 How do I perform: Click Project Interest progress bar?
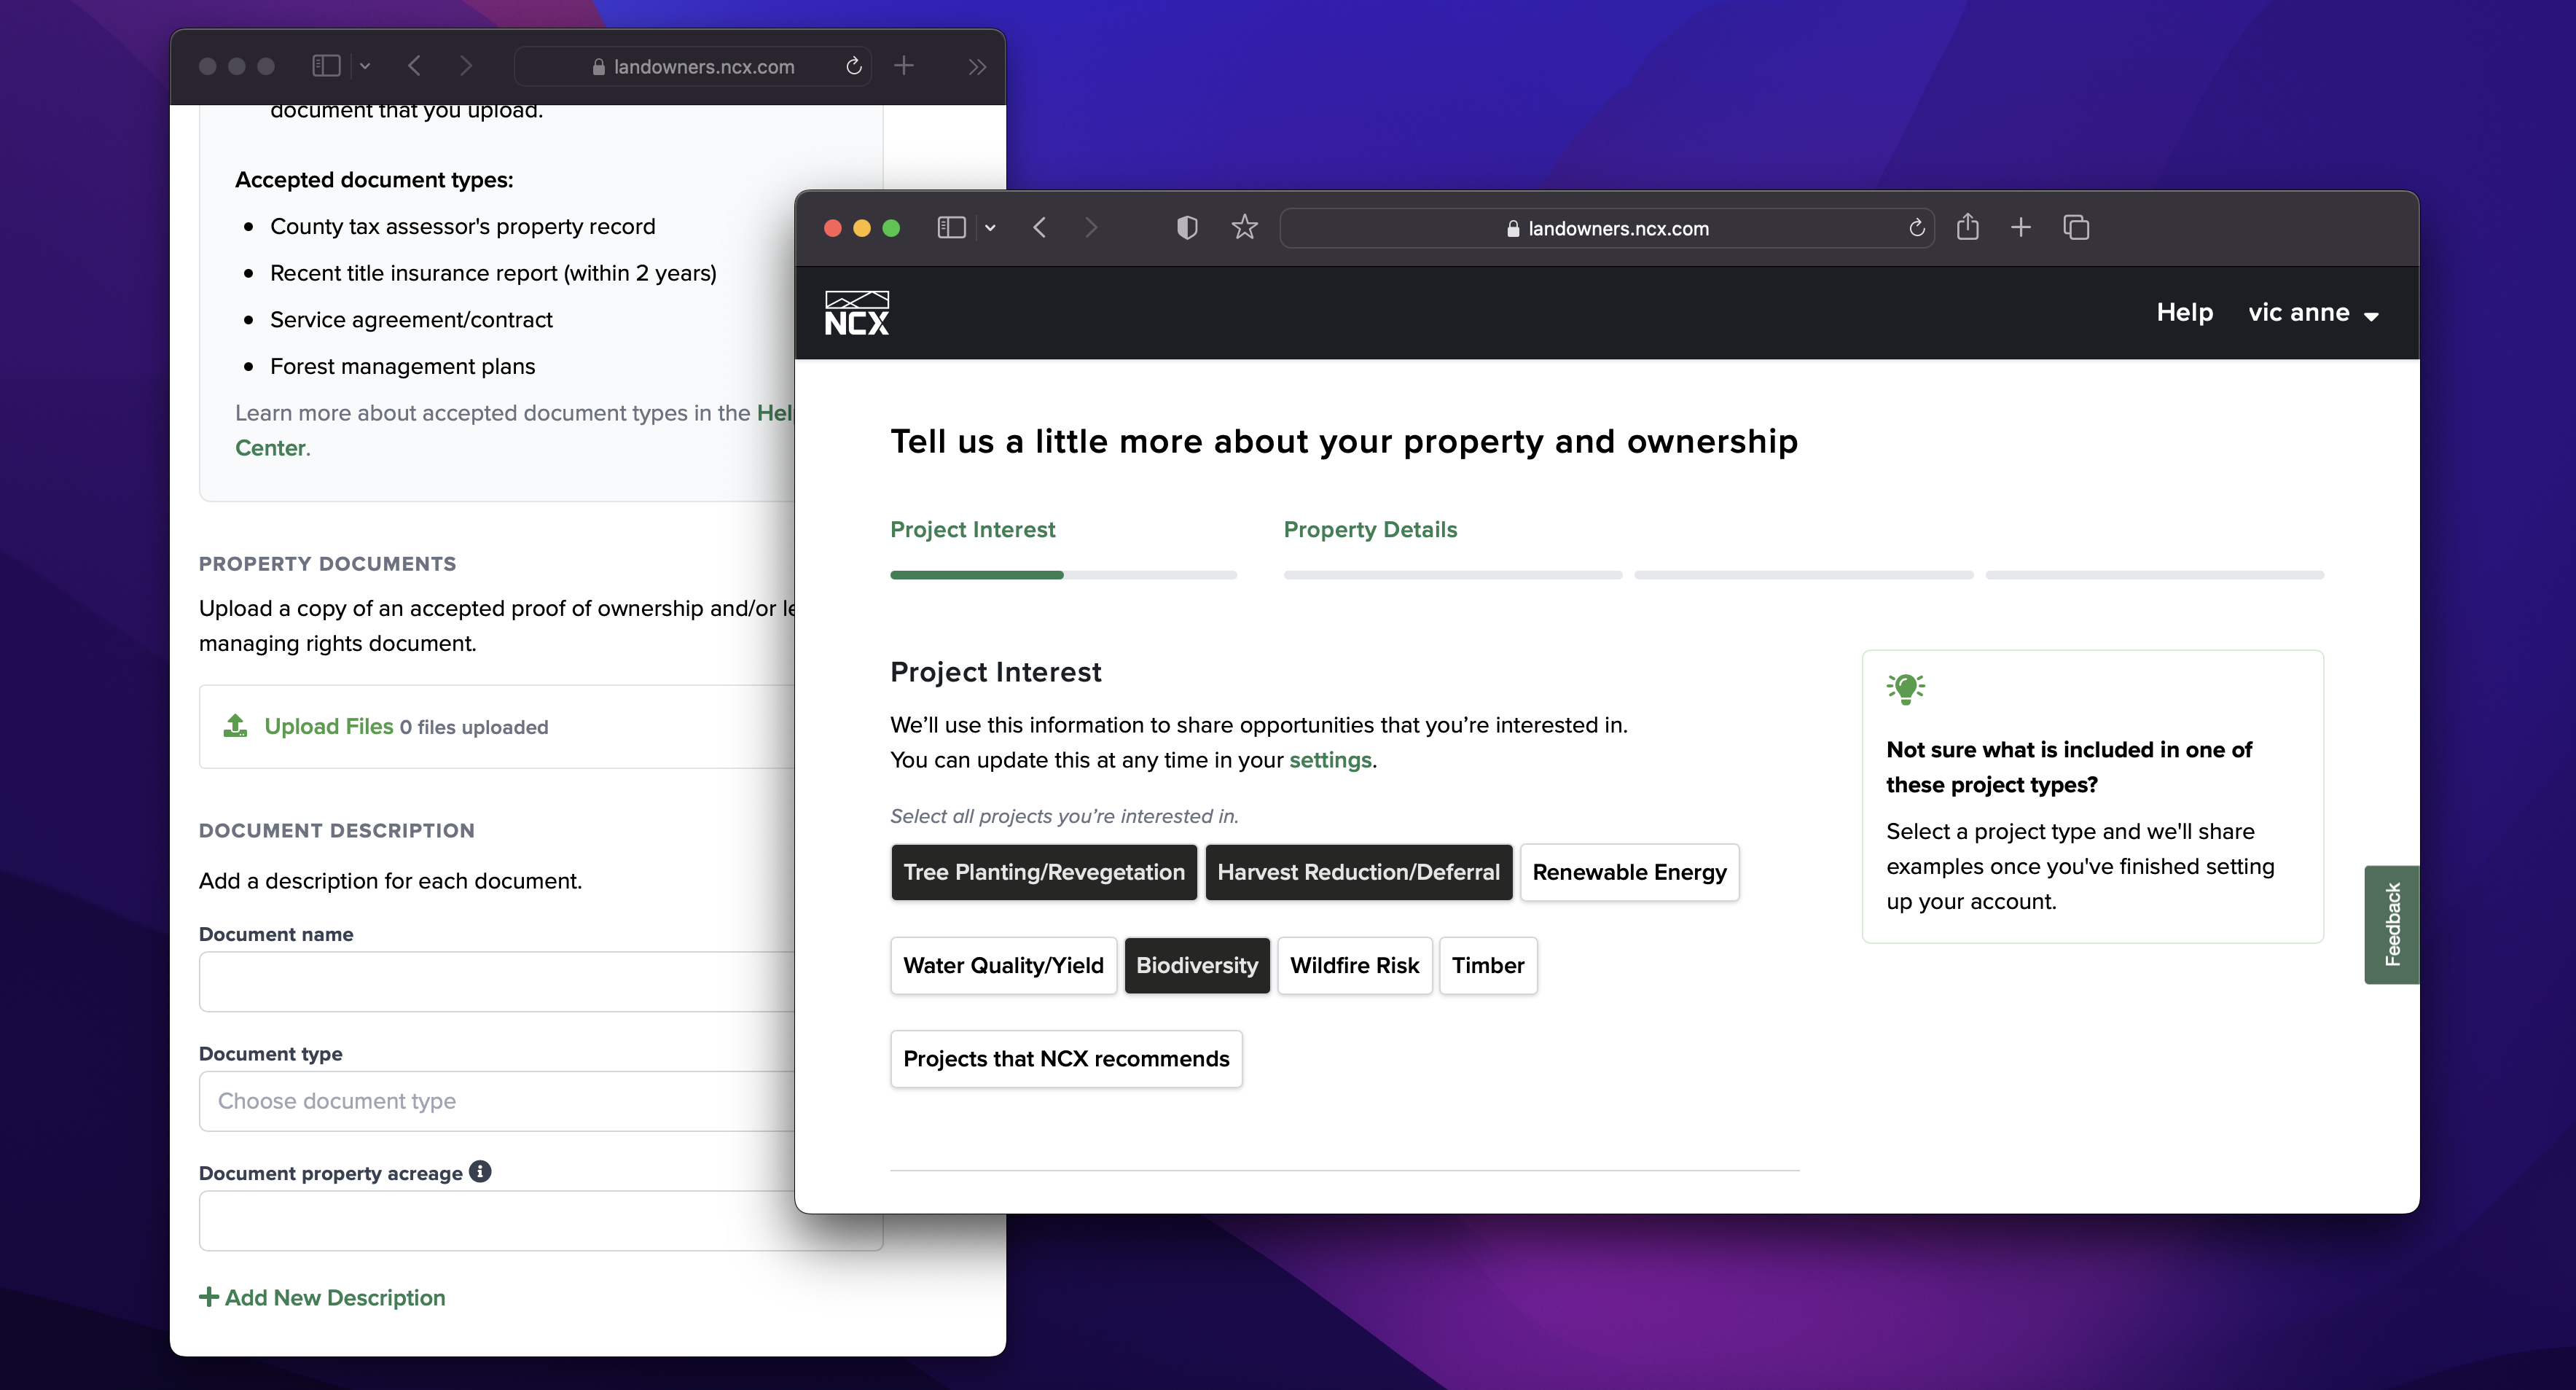[x=1063, y=575]
